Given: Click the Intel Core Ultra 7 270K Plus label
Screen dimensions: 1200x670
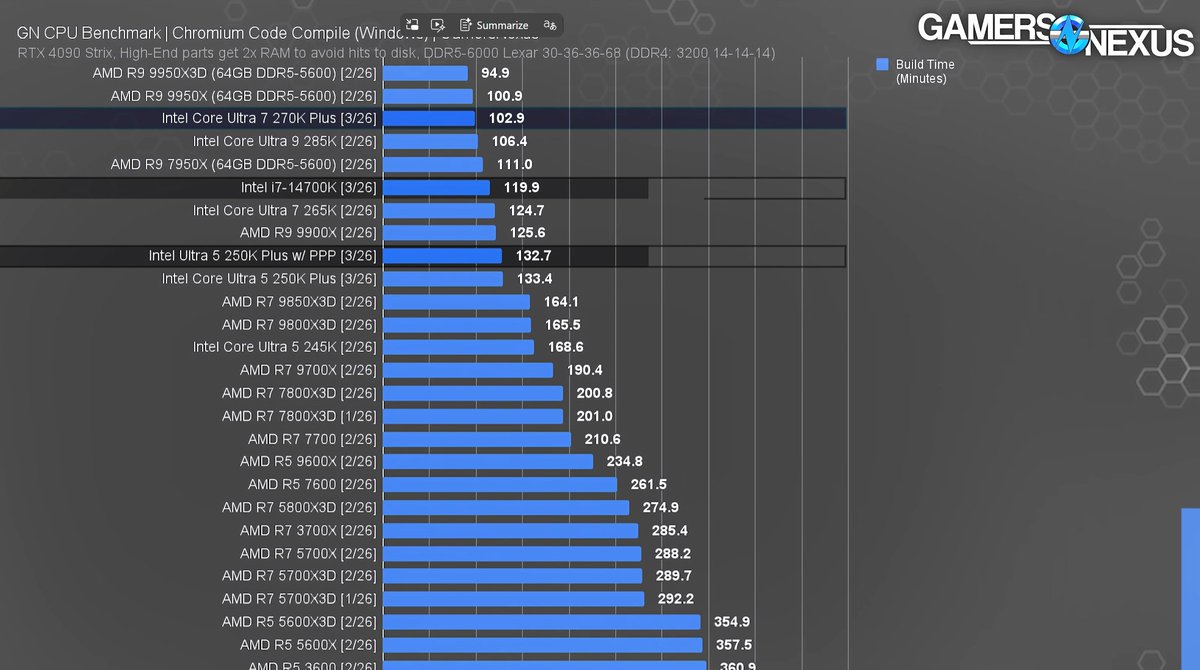Looking at the screenshot, I should coord(269,118).
